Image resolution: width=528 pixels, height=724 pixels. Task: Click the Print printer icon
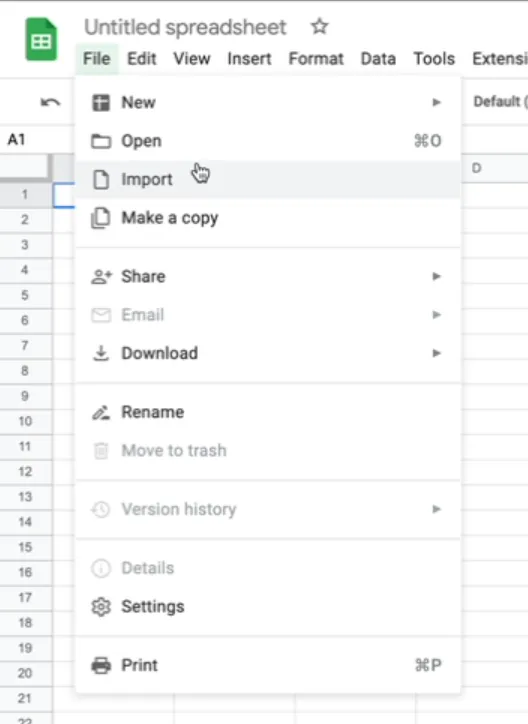click(101, 665)
